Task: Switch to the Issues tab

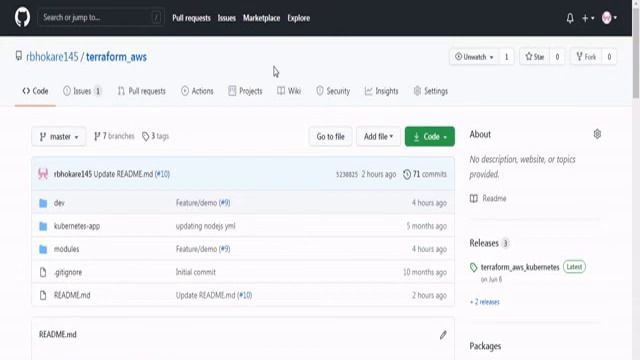Action: point(82,91)
